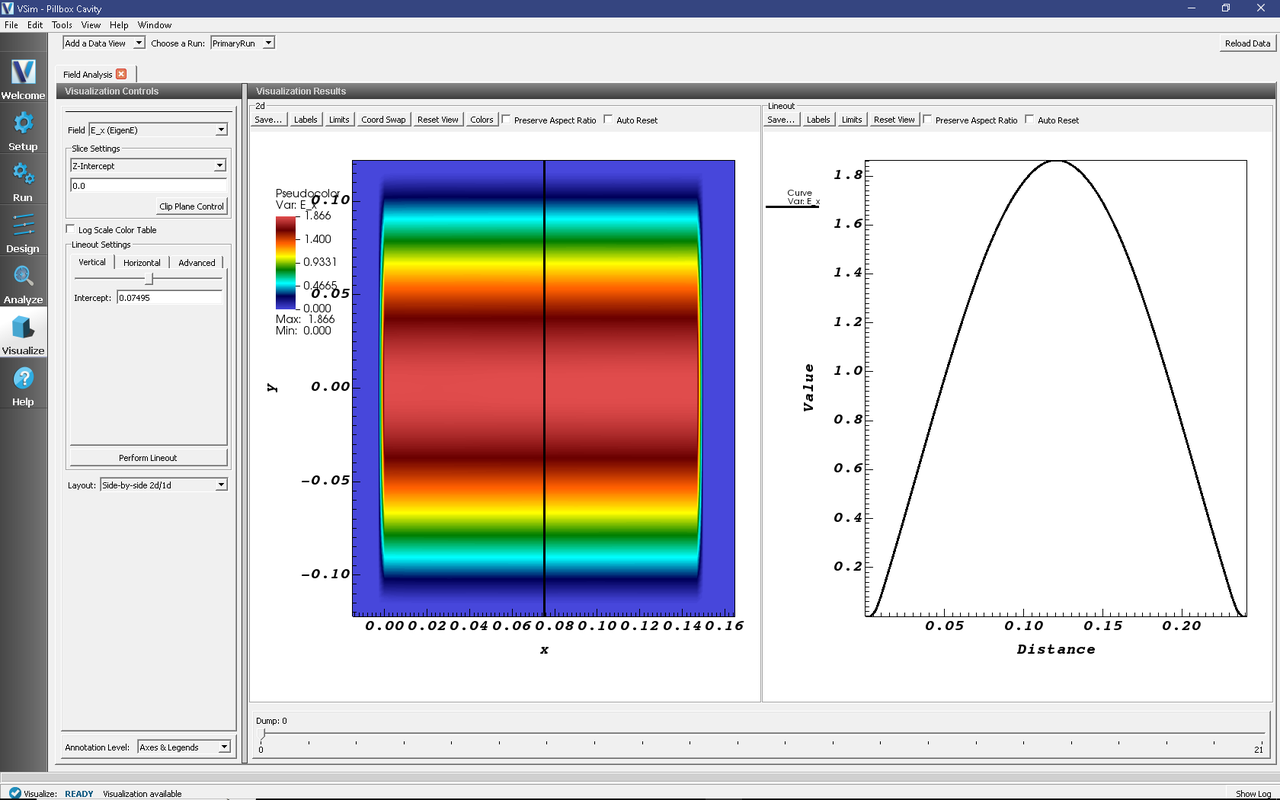Image resolution: width=1280 pixels, height=800 pixels.
Task: Click Labels button in Lineout panel
Action: (x=818, y=120)
